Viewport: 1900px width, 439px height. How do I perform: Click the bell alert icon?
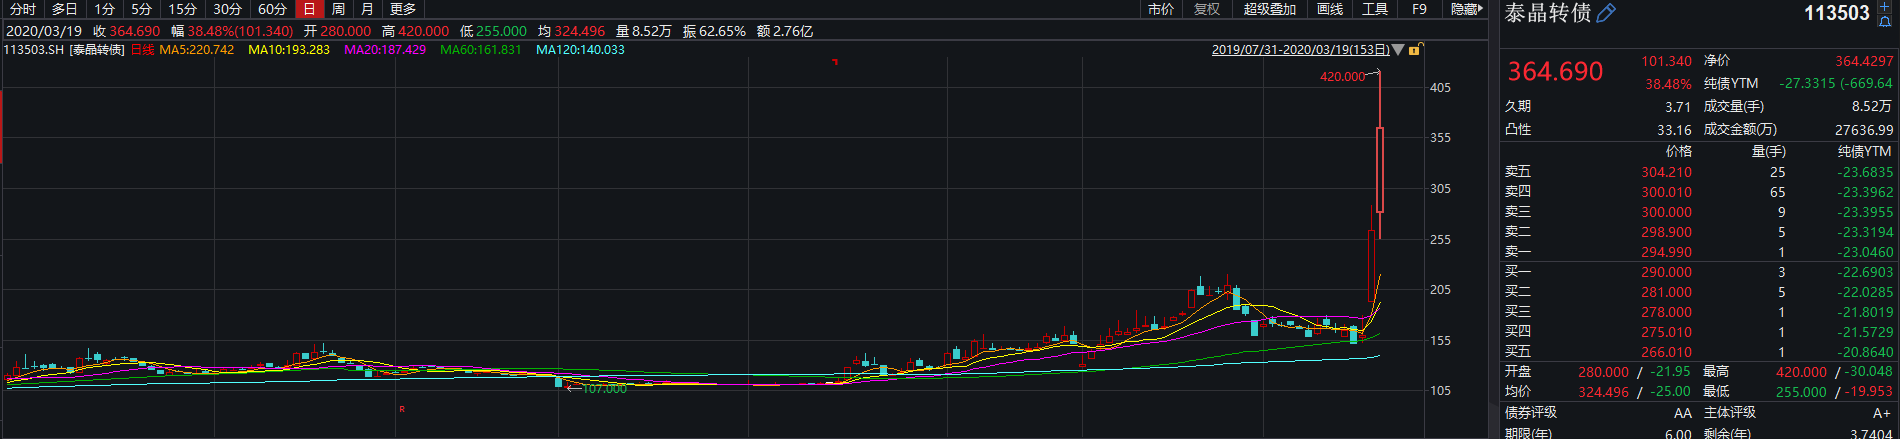point(1885,20)
